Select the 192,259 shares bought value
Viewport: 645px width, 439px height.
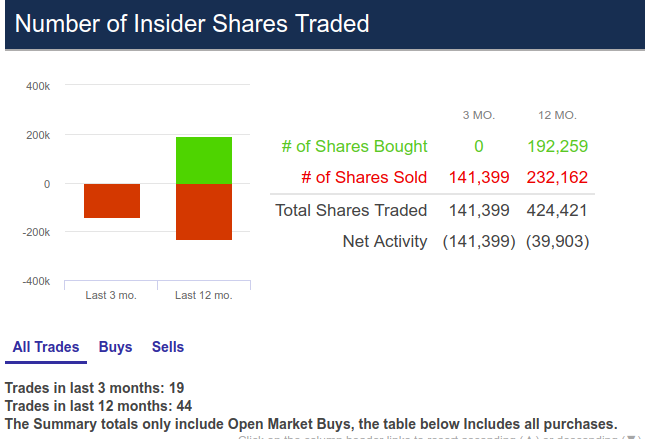pos(557,146)
